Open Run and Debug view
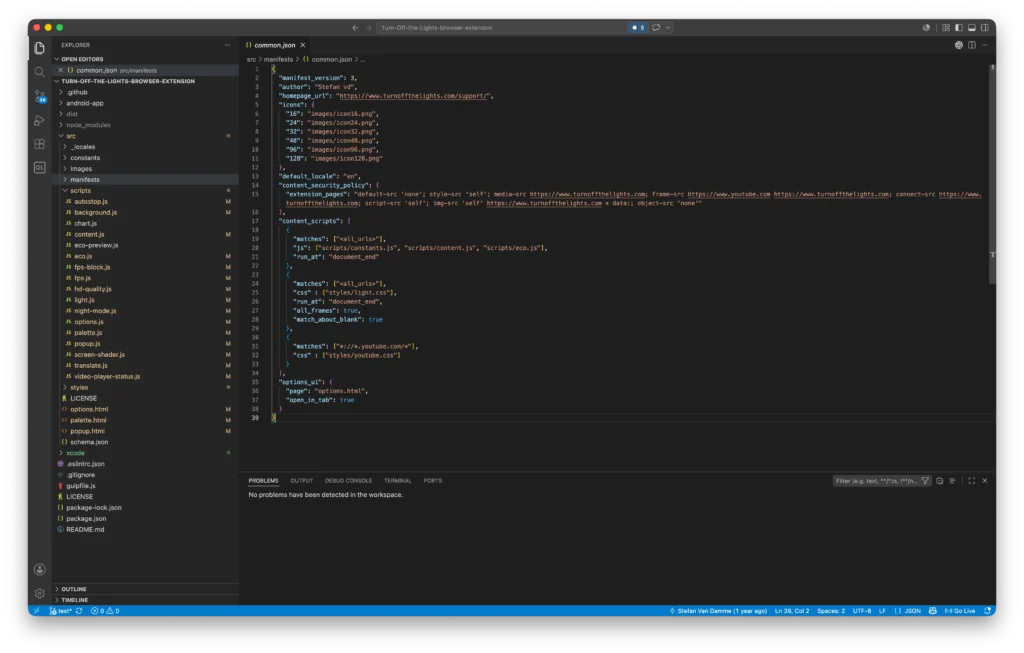This screenshot has width=1024, height=653. tap(40, 120)
